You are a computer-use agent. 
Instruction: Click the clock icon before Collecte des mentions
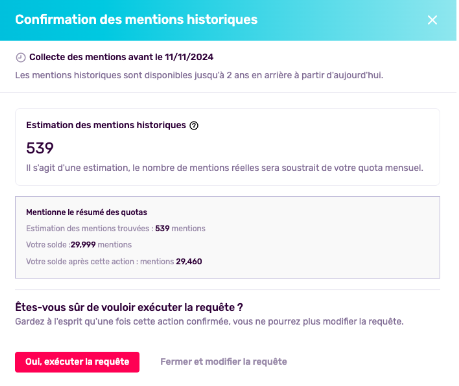21,57
